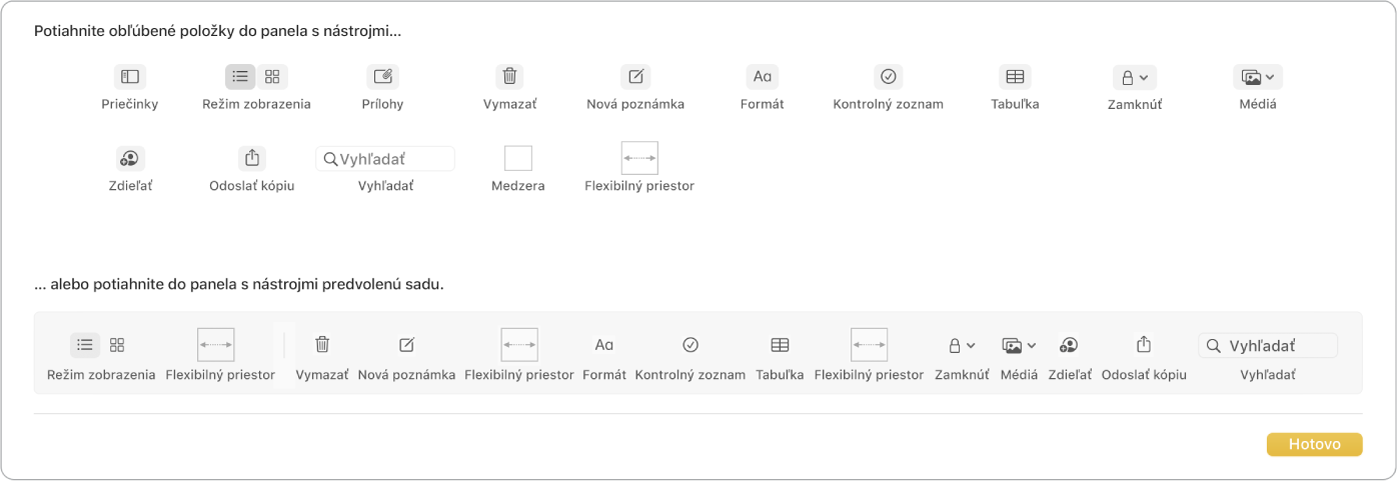Click the Formát text icon in top palette
Viewport: 1397px width, 481px height.
coord(762,77)
